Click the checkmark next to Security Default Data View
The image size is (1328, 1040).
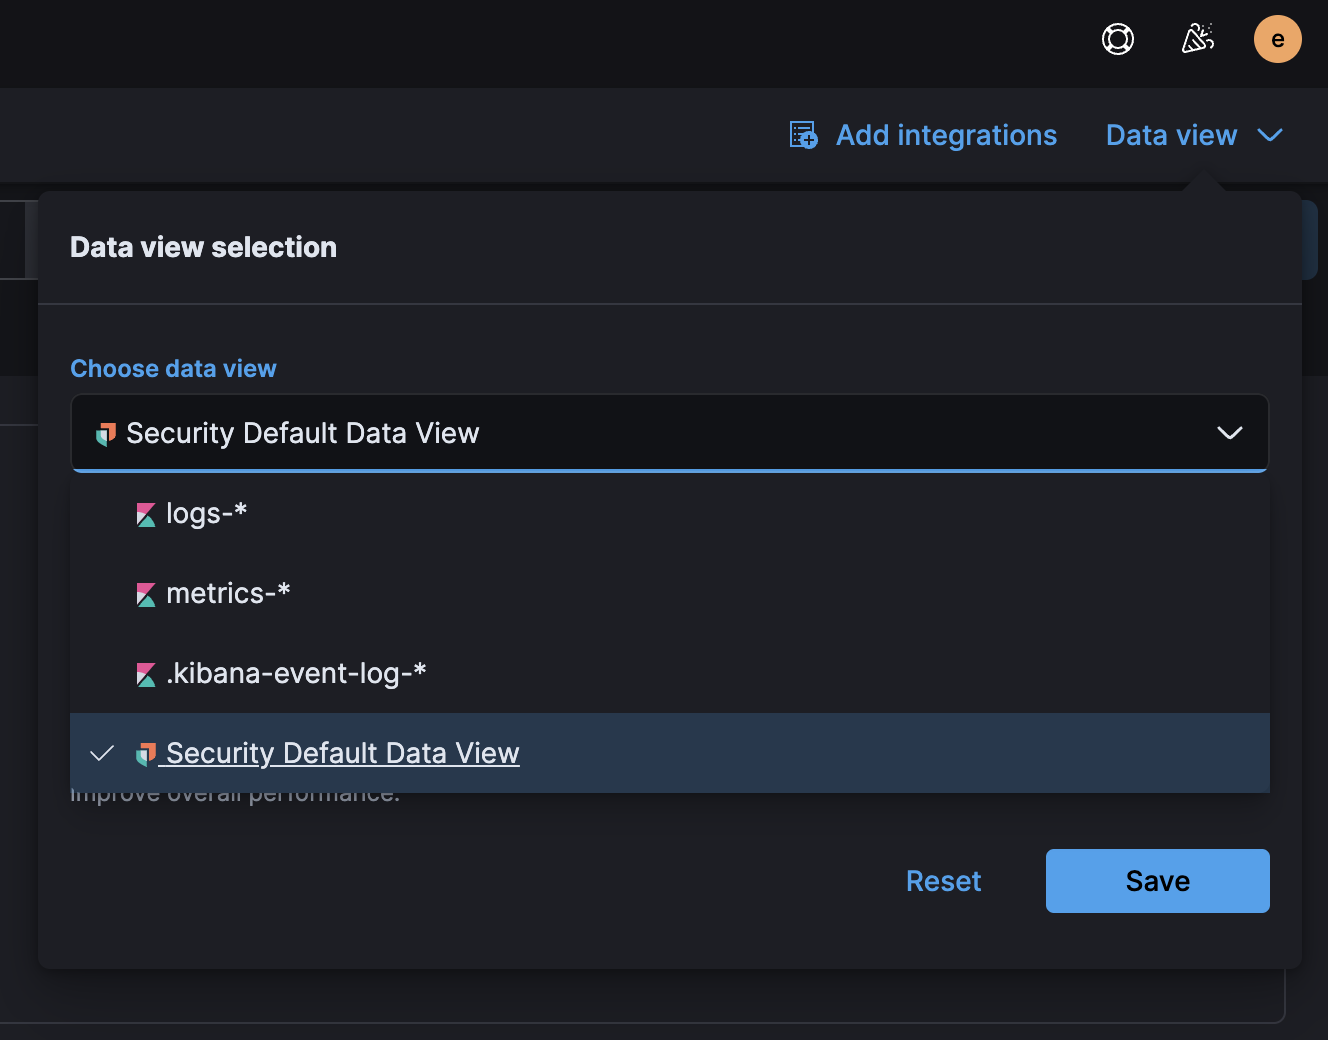[x=101, y=753]
